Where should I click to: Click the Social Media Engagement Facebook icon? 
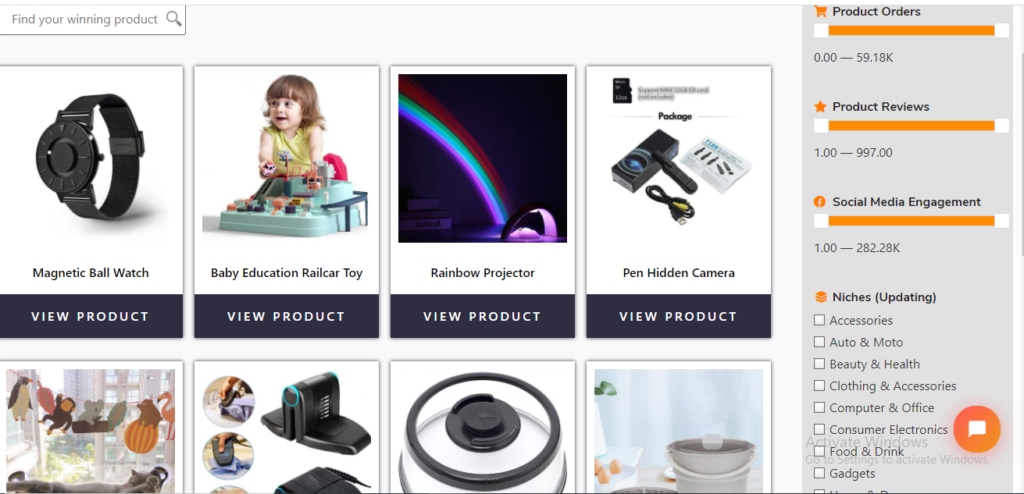tap(820, 202)
